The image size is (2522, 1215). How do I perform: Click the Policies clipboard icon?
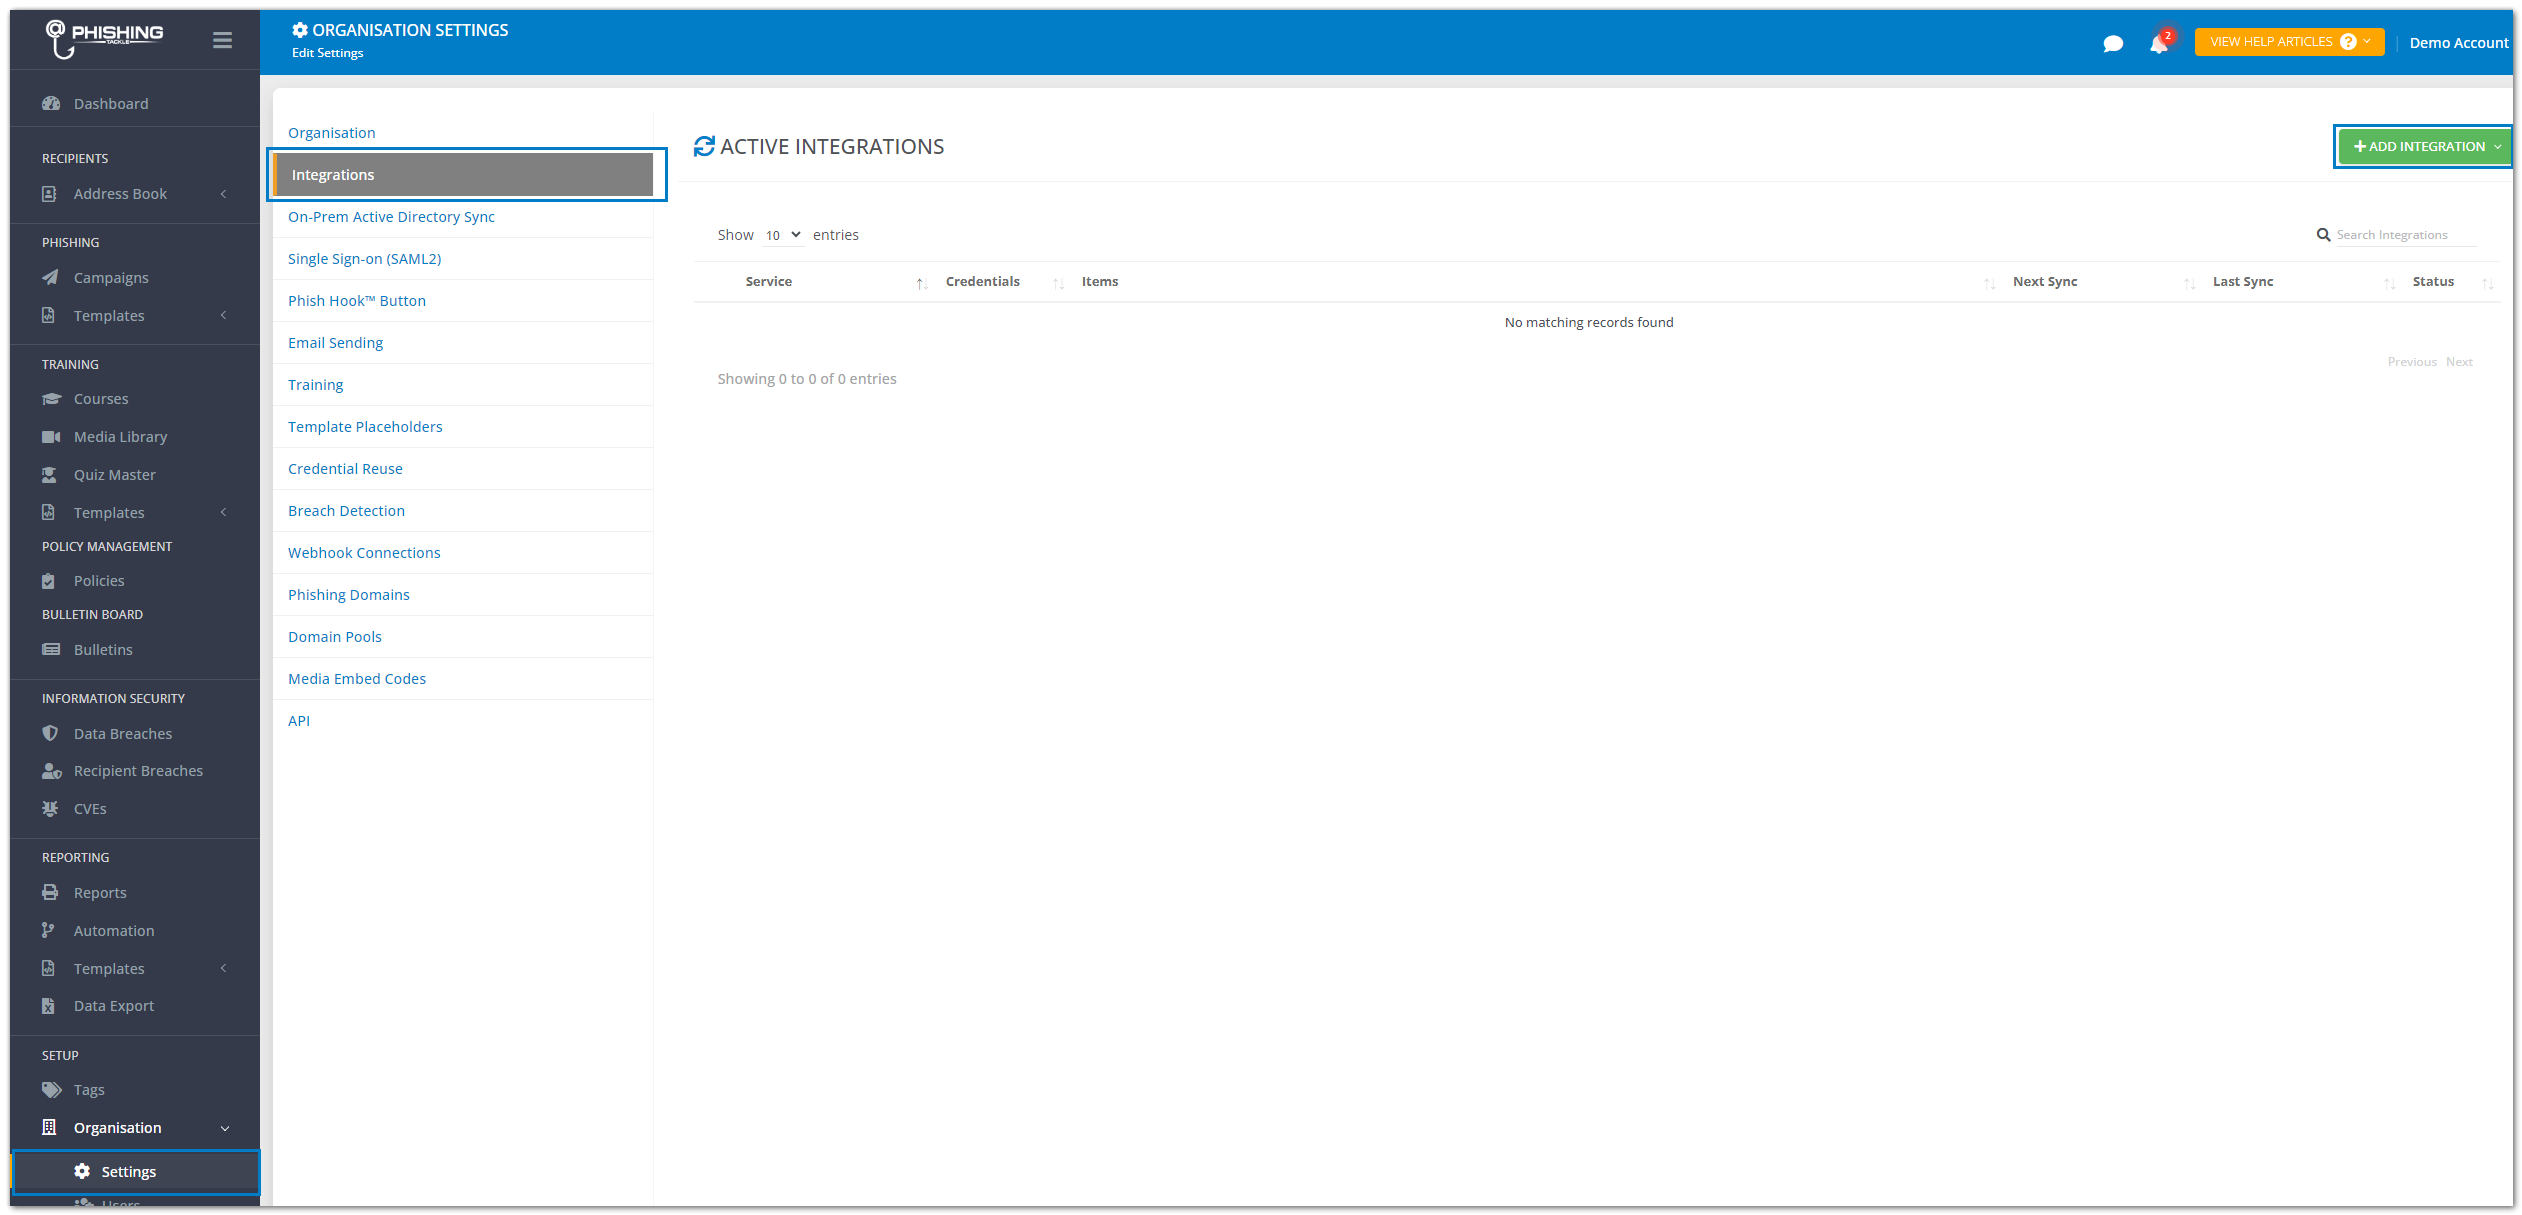coord(48,581)
